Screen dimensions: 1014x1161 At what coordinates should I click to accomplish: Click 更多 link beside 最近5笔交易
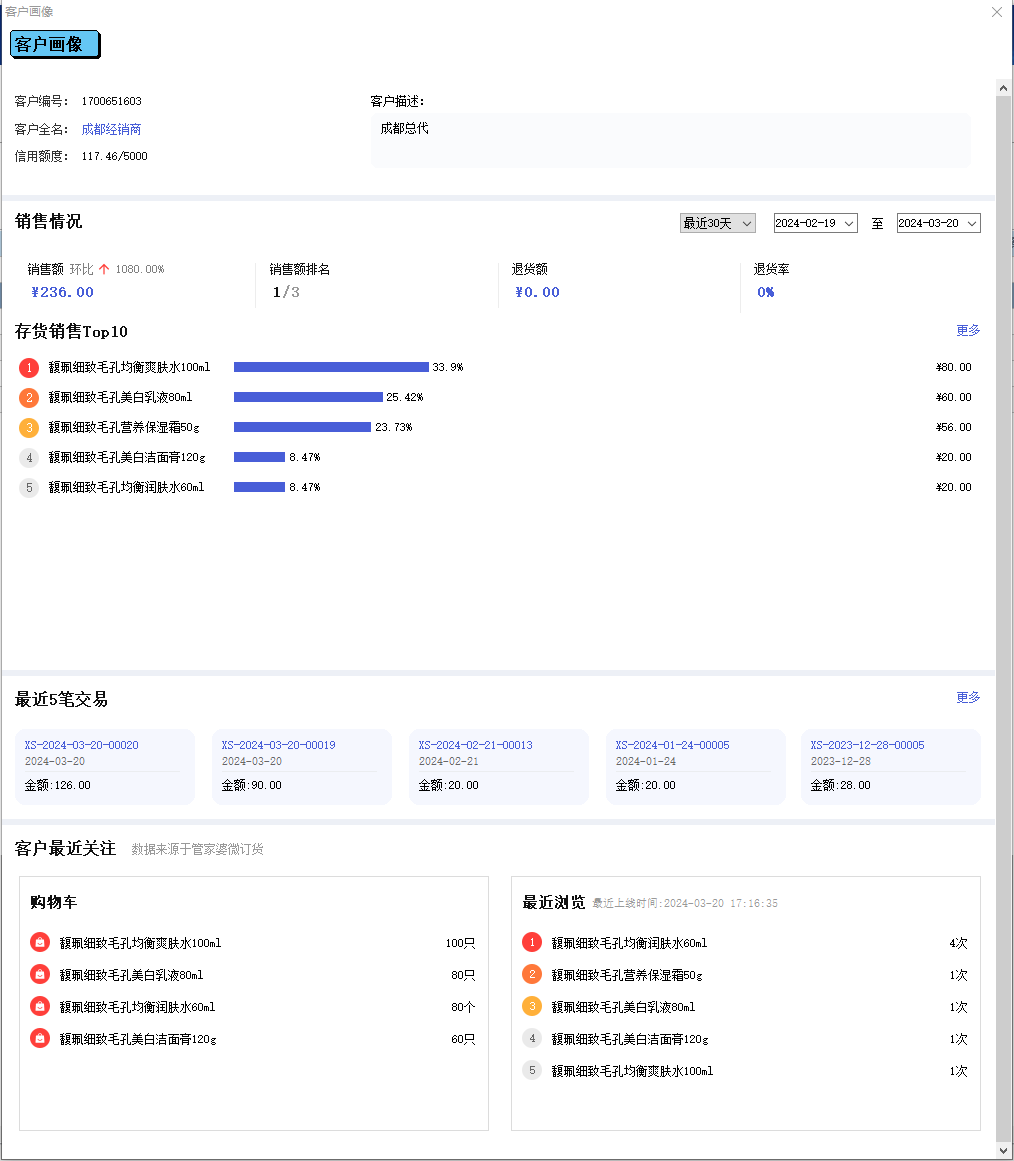coord(968,697)
